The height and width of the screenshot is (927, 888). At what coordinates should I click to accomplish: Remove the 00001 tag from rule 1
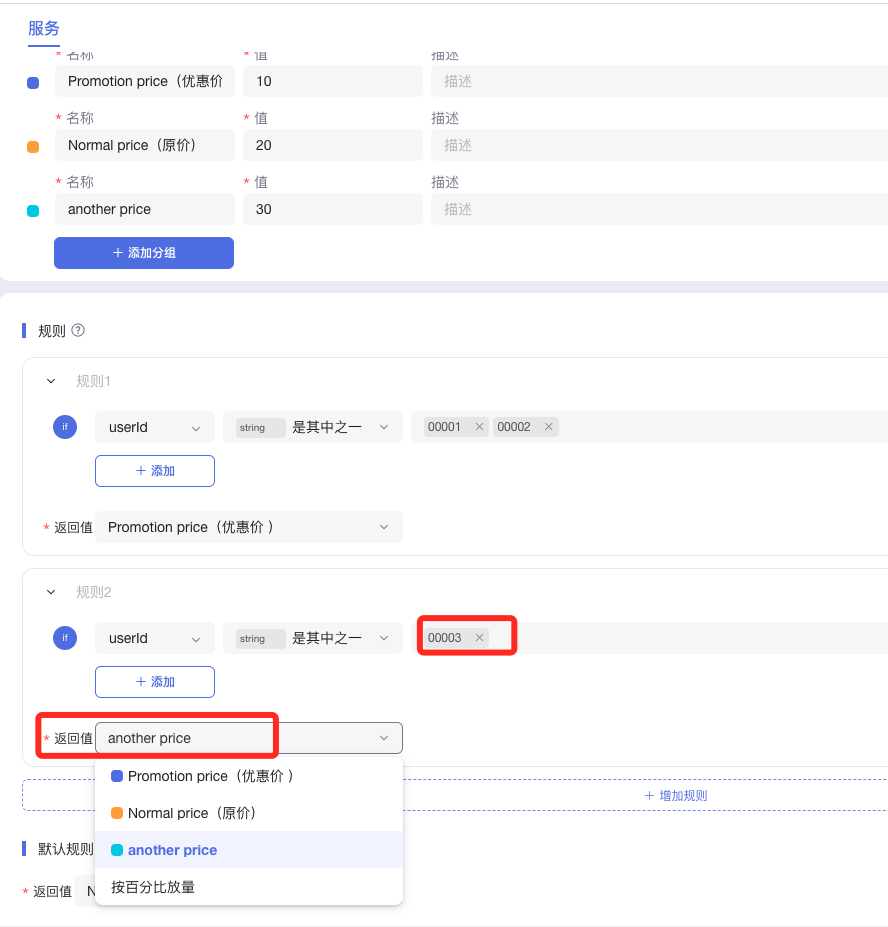pyautogui.click(x=479, y=427)
